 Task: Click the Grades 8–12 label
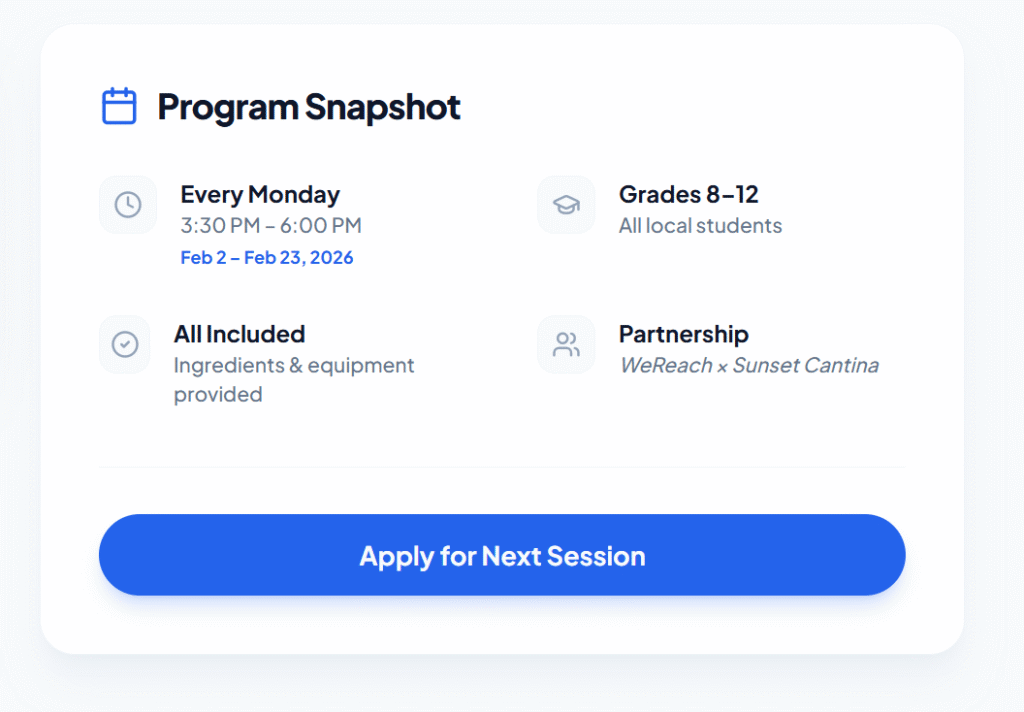click(688, 194)
